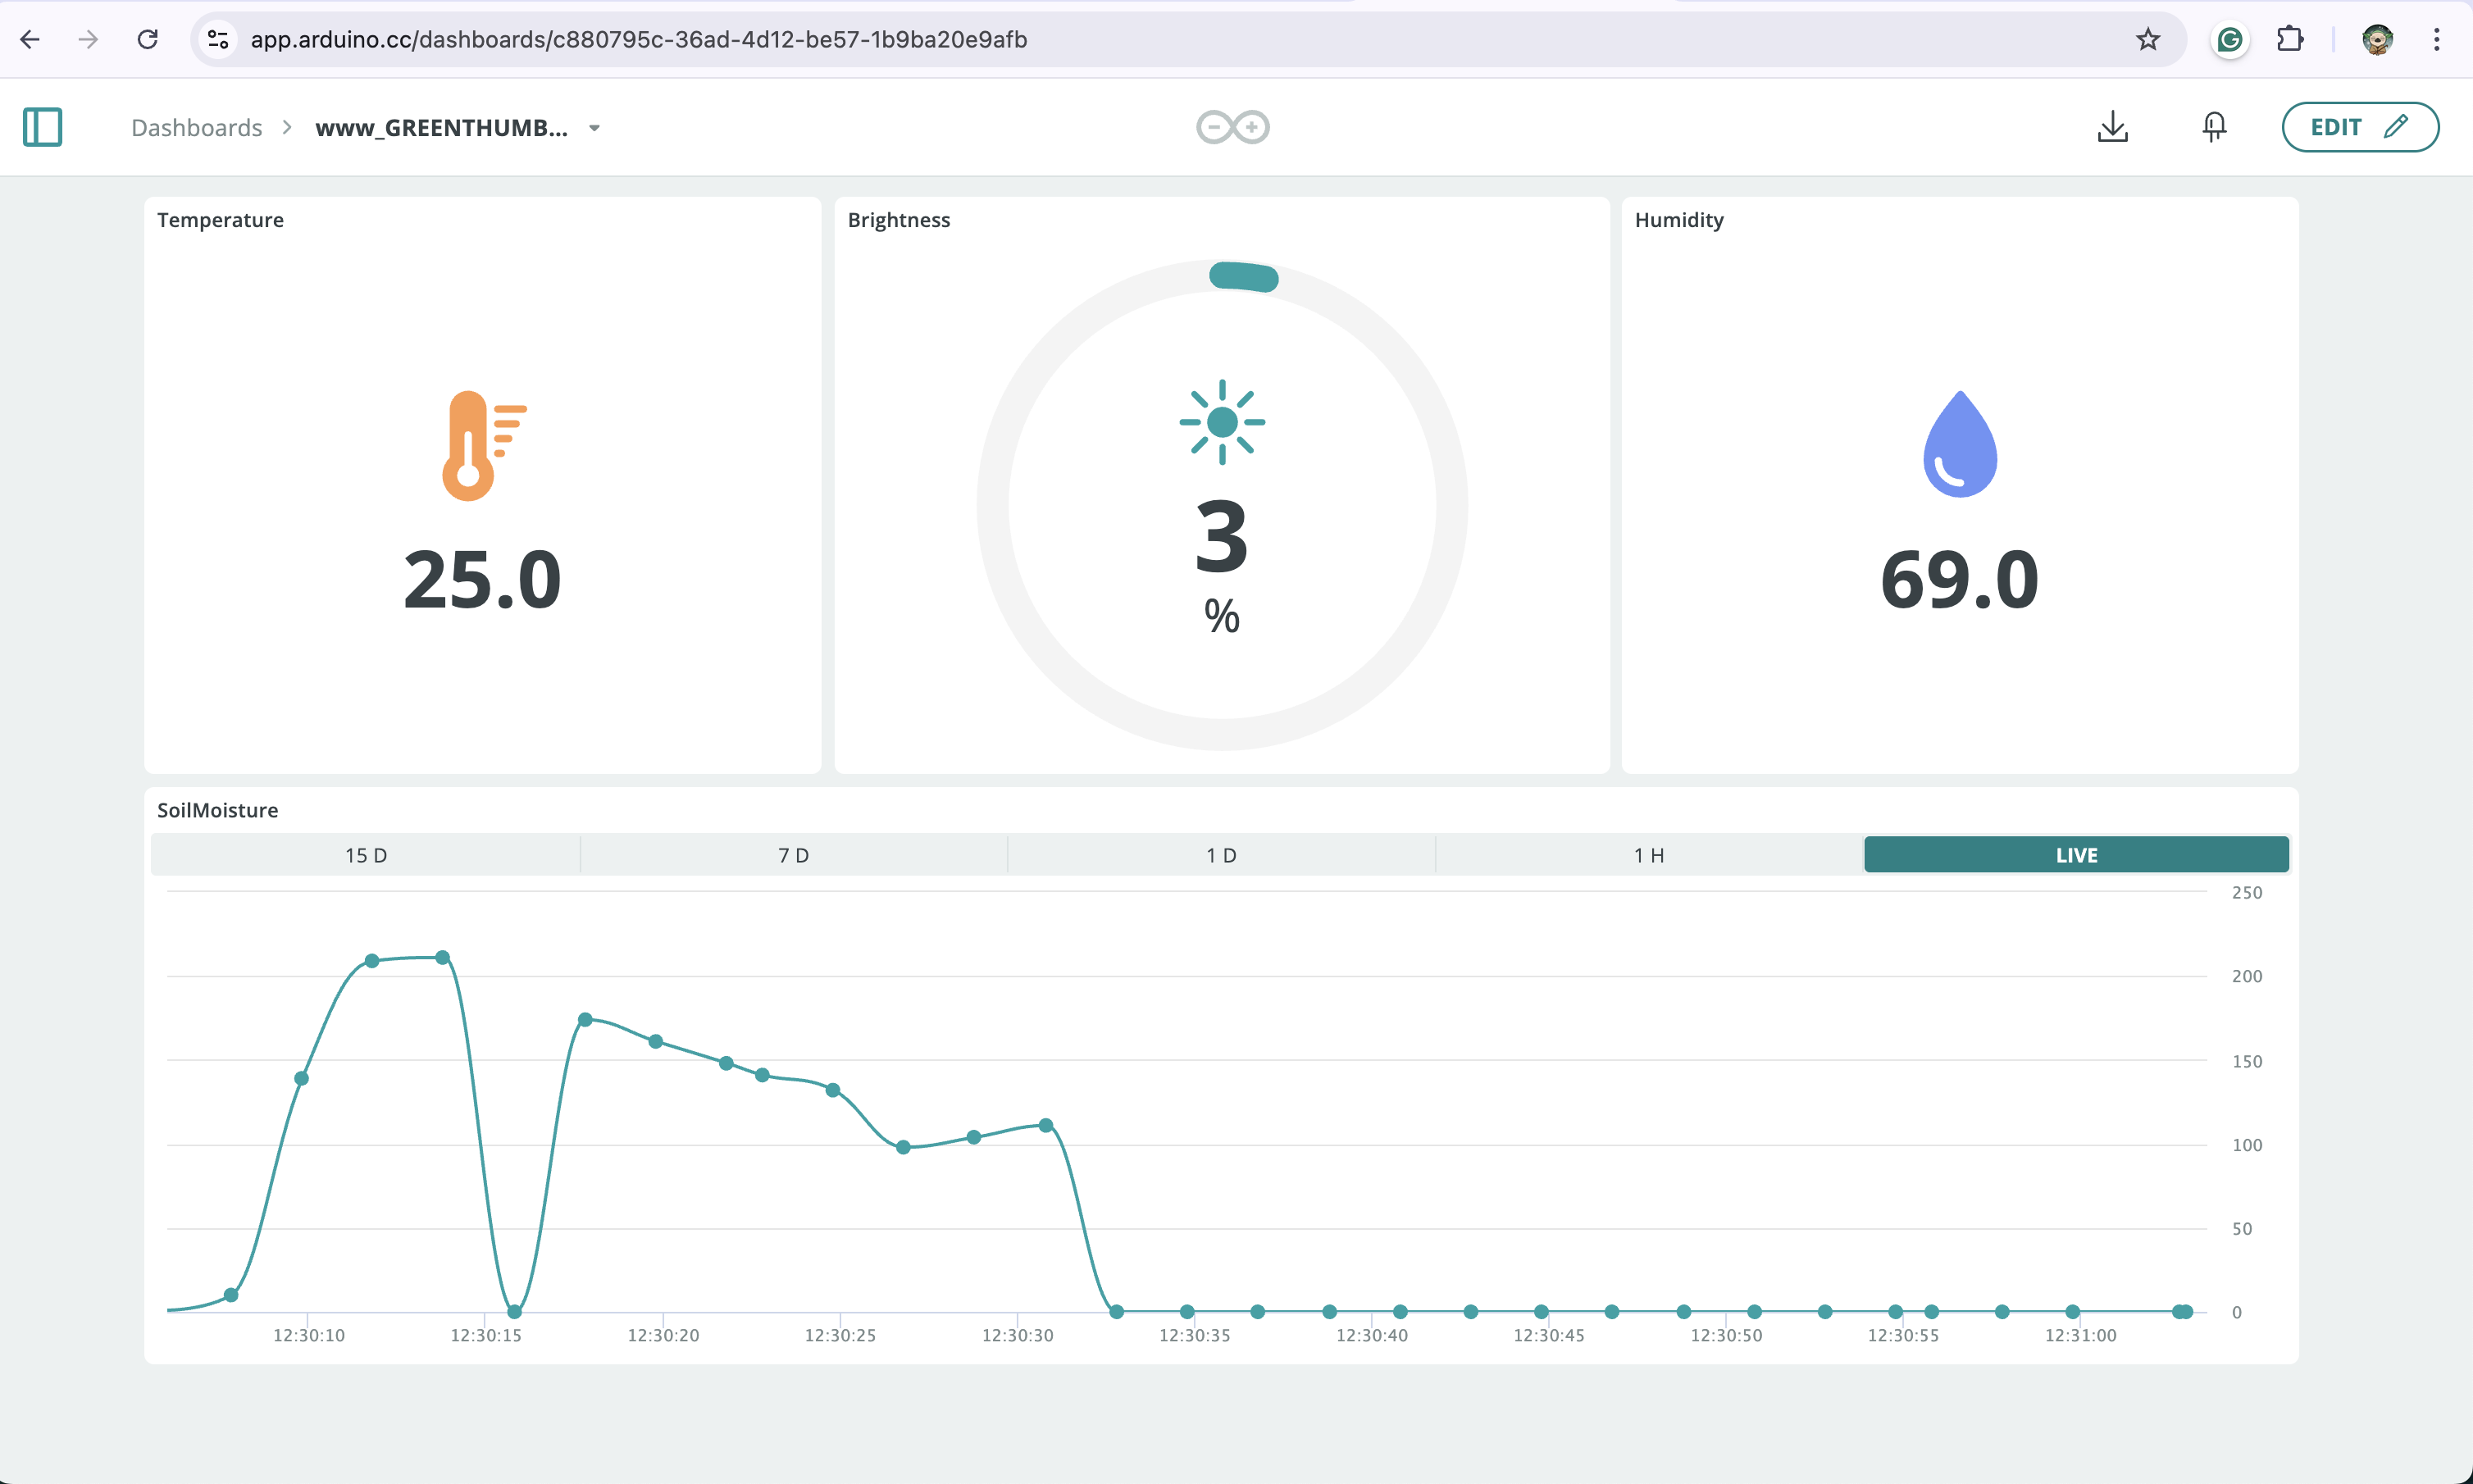Click the EDIT dashboard button
Image resolution: width=2473 pixels, height=1484 pixels.
(x=2359, y=127)
